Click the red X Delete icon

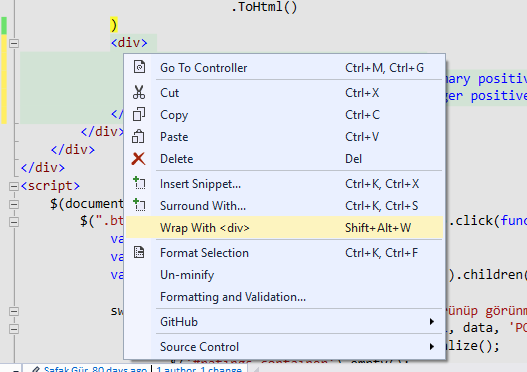point(138,159)
